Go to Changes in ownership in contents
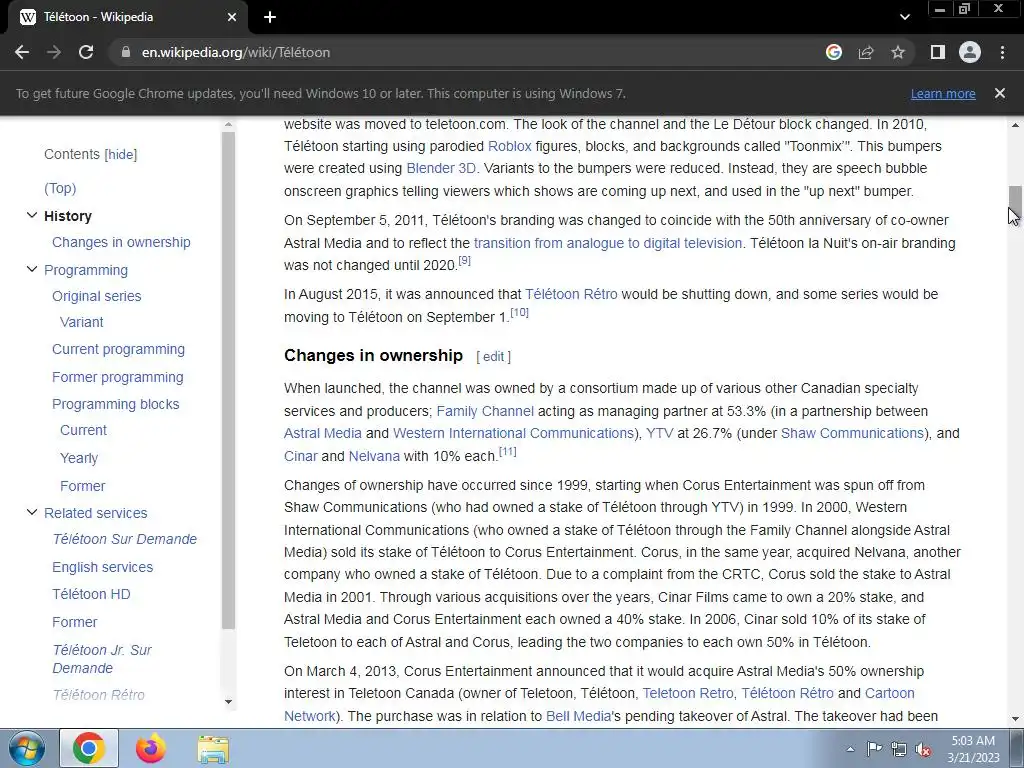 click(x=121, y=242)
